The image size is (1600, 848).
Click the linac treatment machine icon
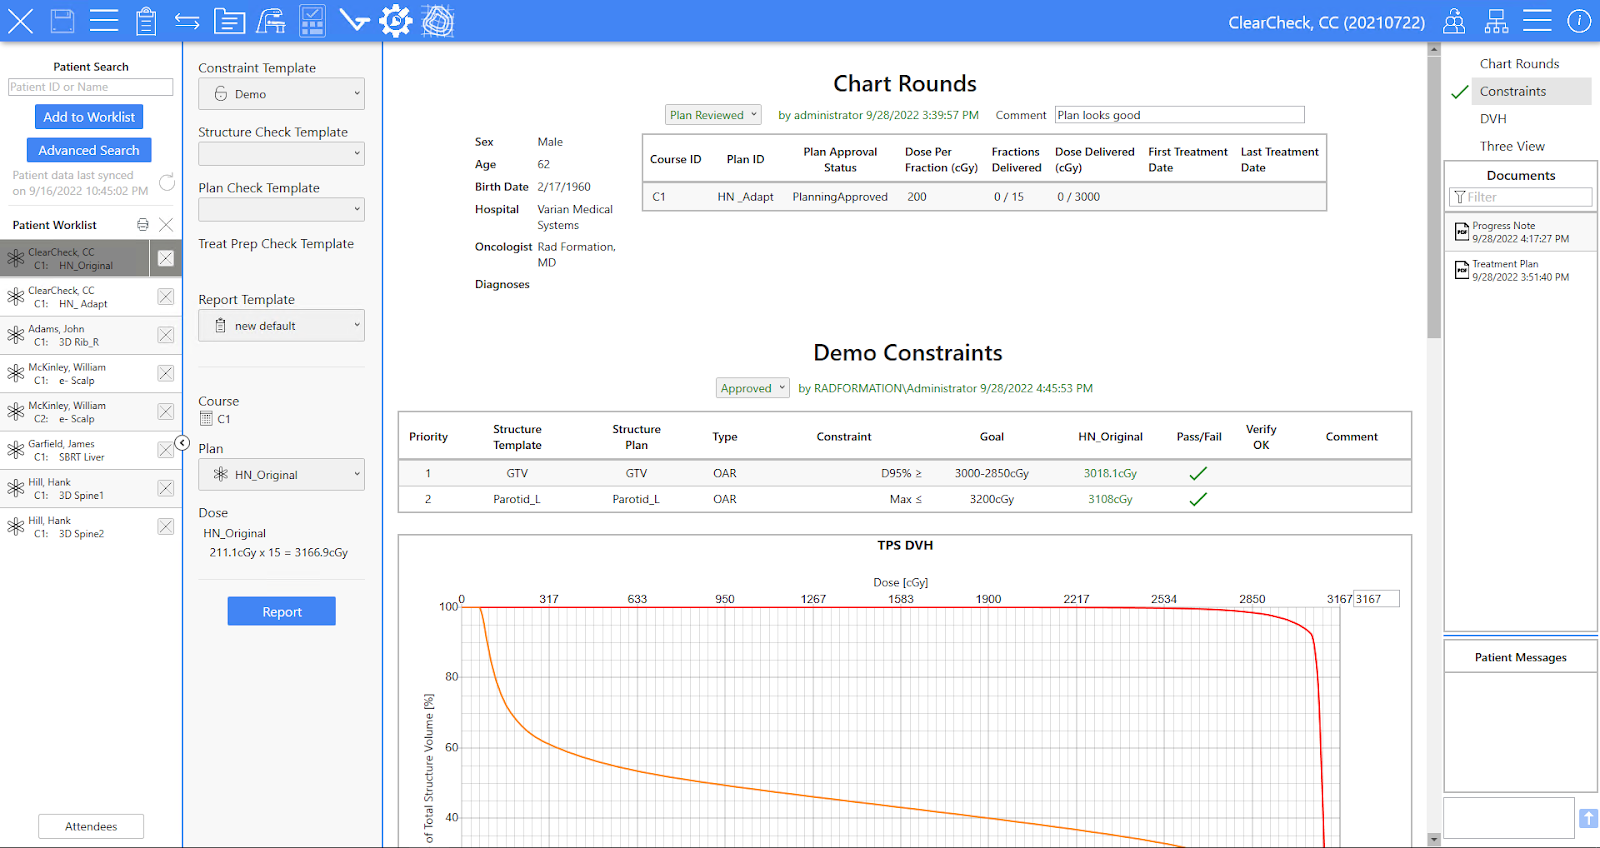(271, 21)
